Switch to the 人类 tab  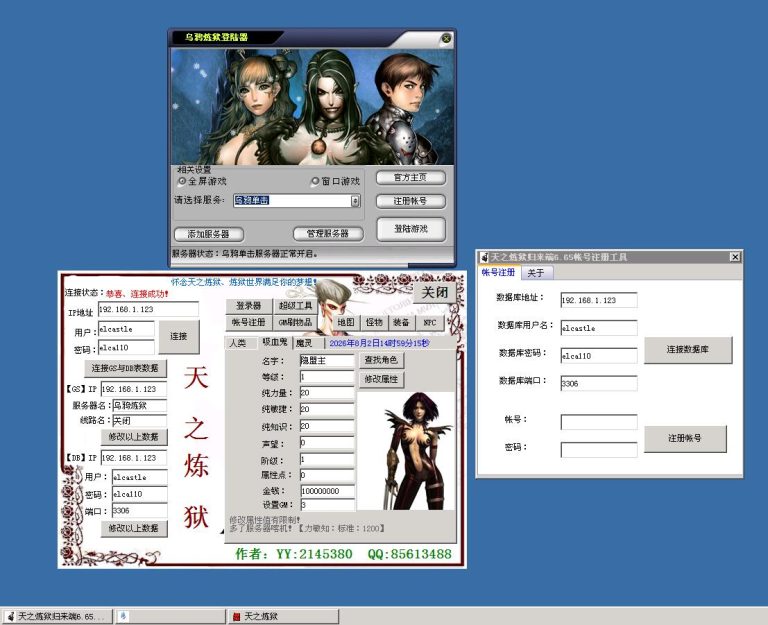coord(240,343)
